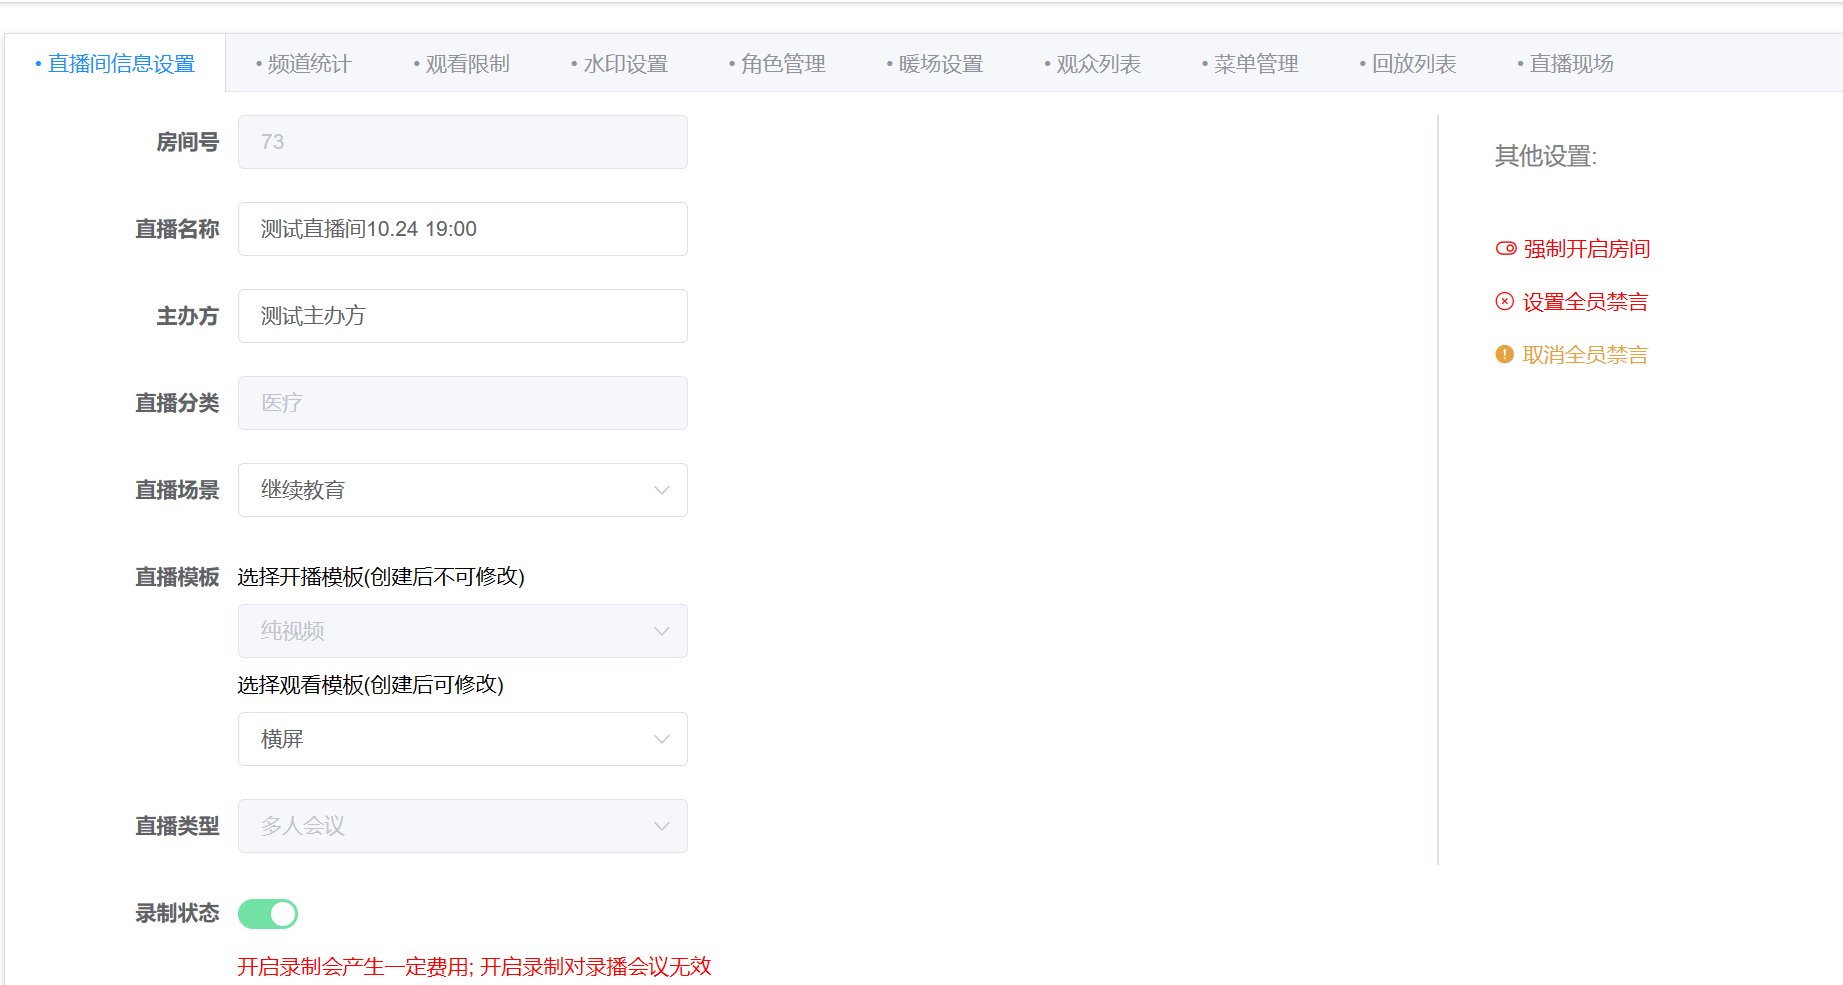The height and width of the screenshot is (985, 1843).
Task: Click the red recording fee warning text
Action: pos(474,967)
